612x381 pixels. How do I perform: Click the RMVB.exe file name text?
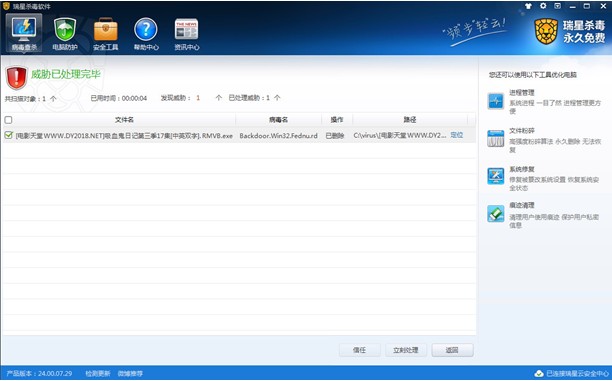[x=124, y=135]
